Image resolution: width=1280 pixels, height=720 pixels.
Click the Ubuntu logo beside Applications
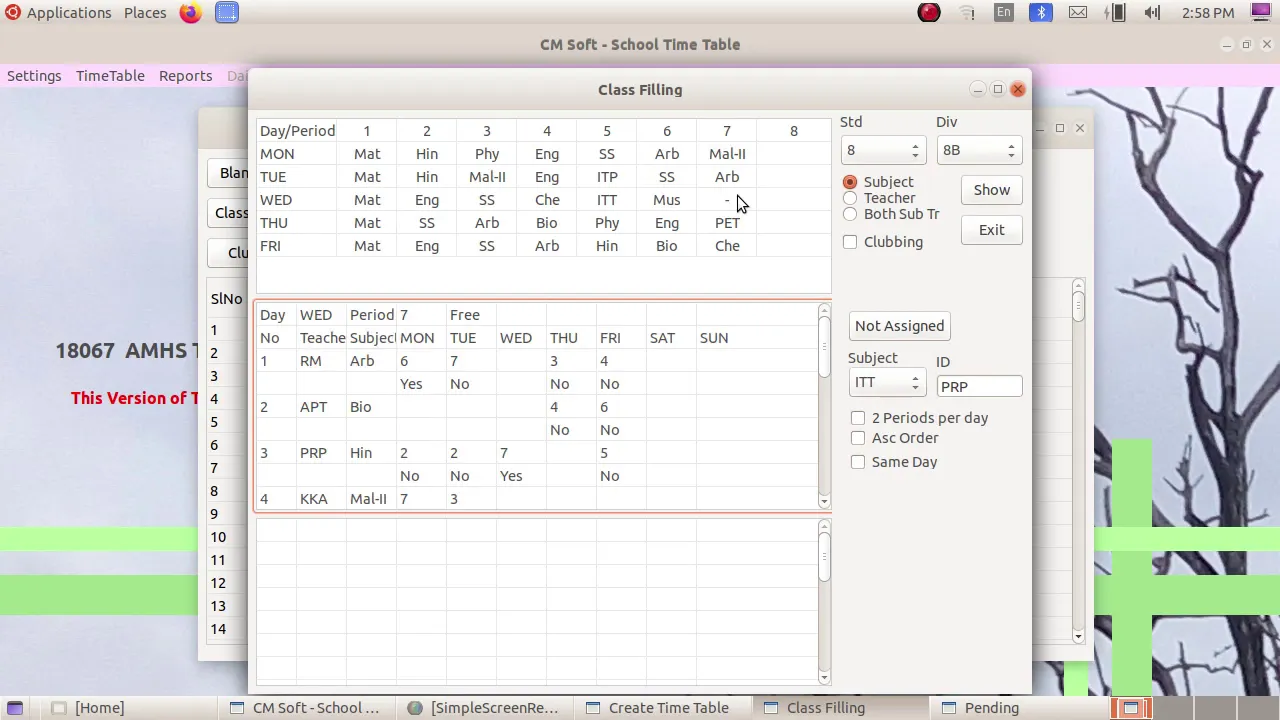13,13
